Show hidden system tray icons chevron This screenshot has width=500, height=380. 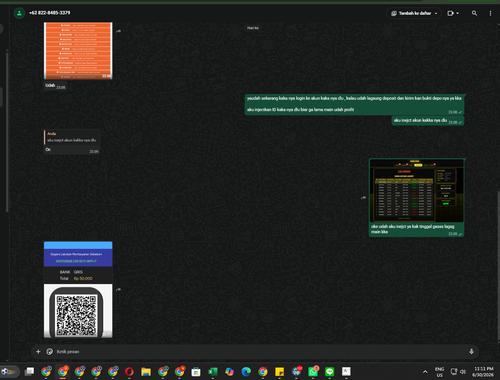(x=425, y=371)
